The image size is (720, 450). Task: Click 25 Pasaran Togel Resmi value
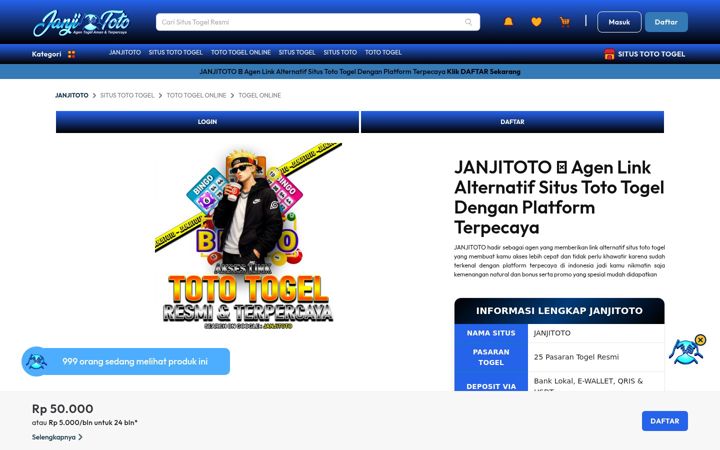pos(596,357)
